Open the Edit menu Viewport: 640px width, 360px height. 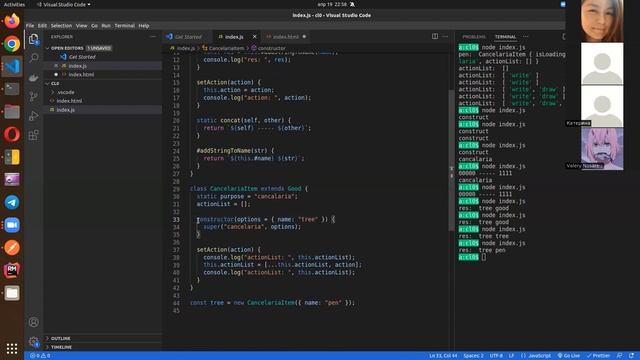click(42, 26)
